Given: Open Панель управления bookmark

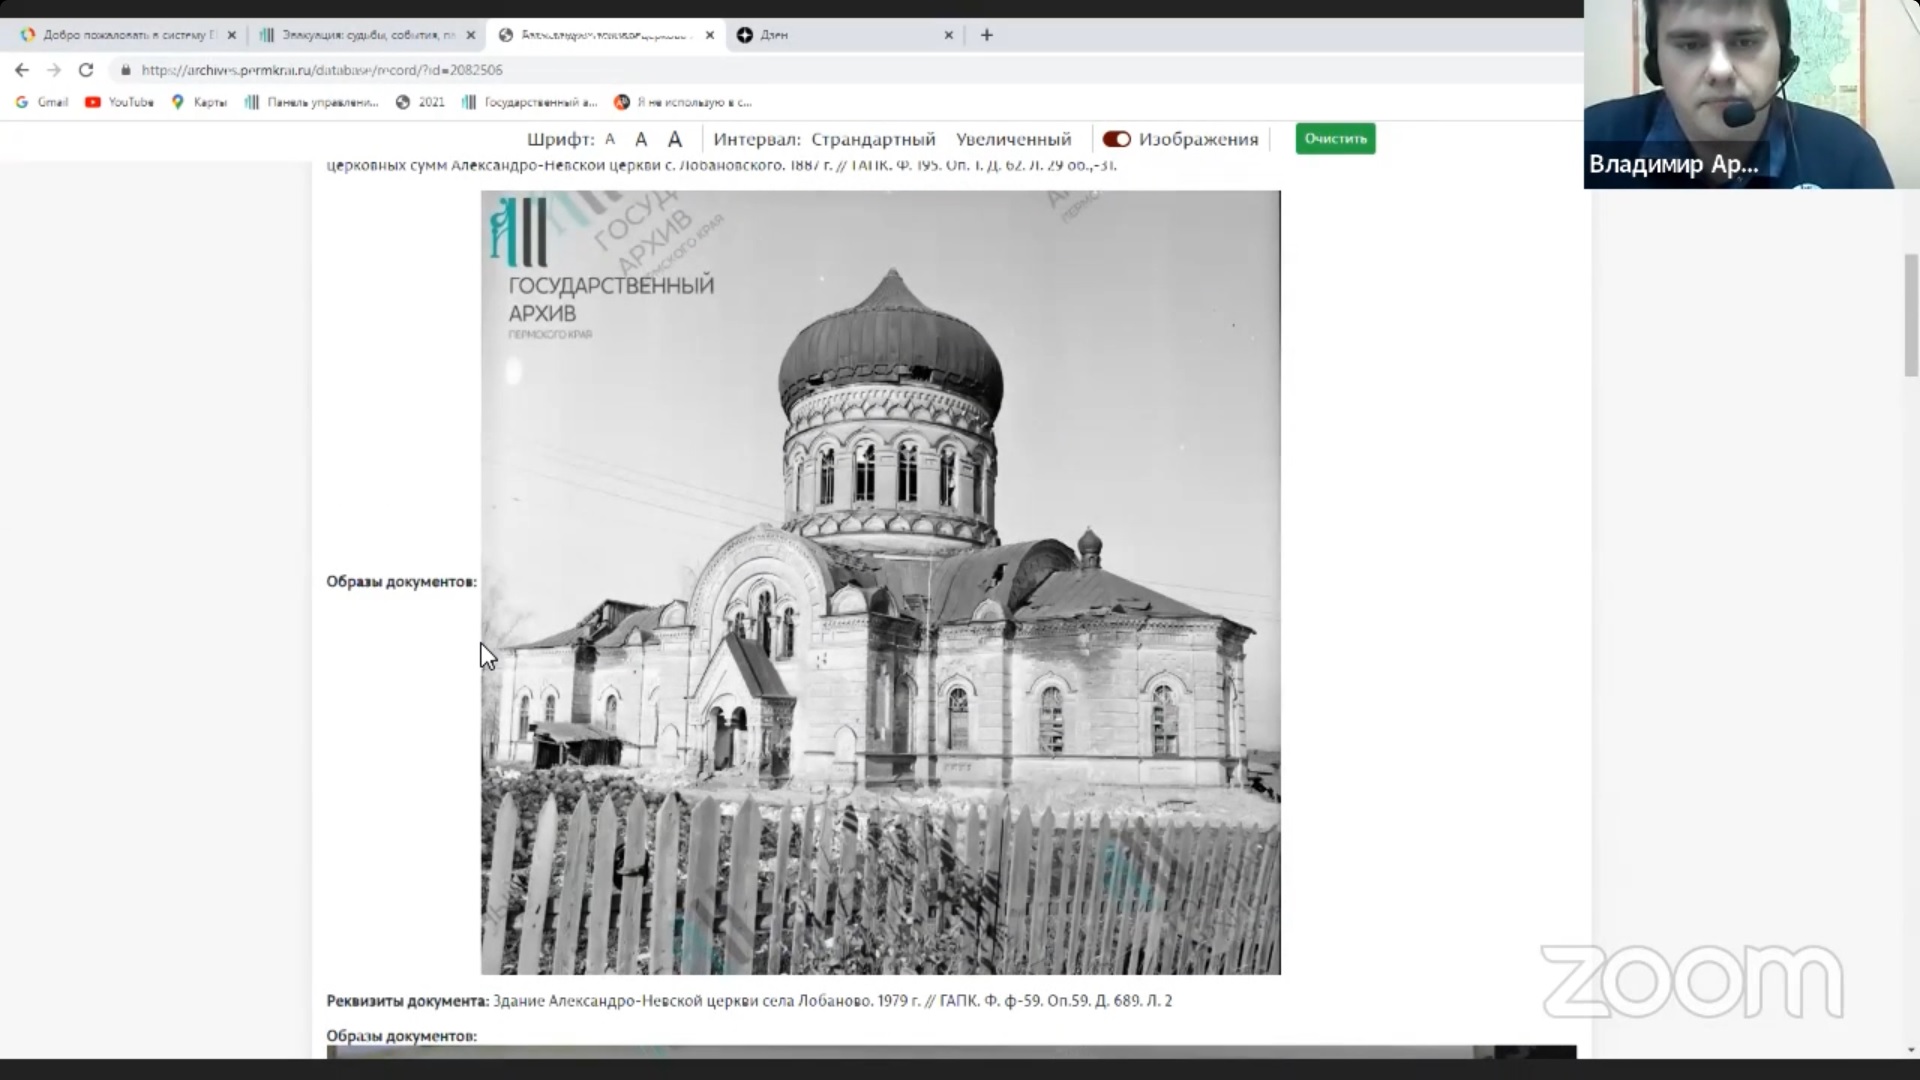Looking at the screenshot, I should click(x=312, y=102).
